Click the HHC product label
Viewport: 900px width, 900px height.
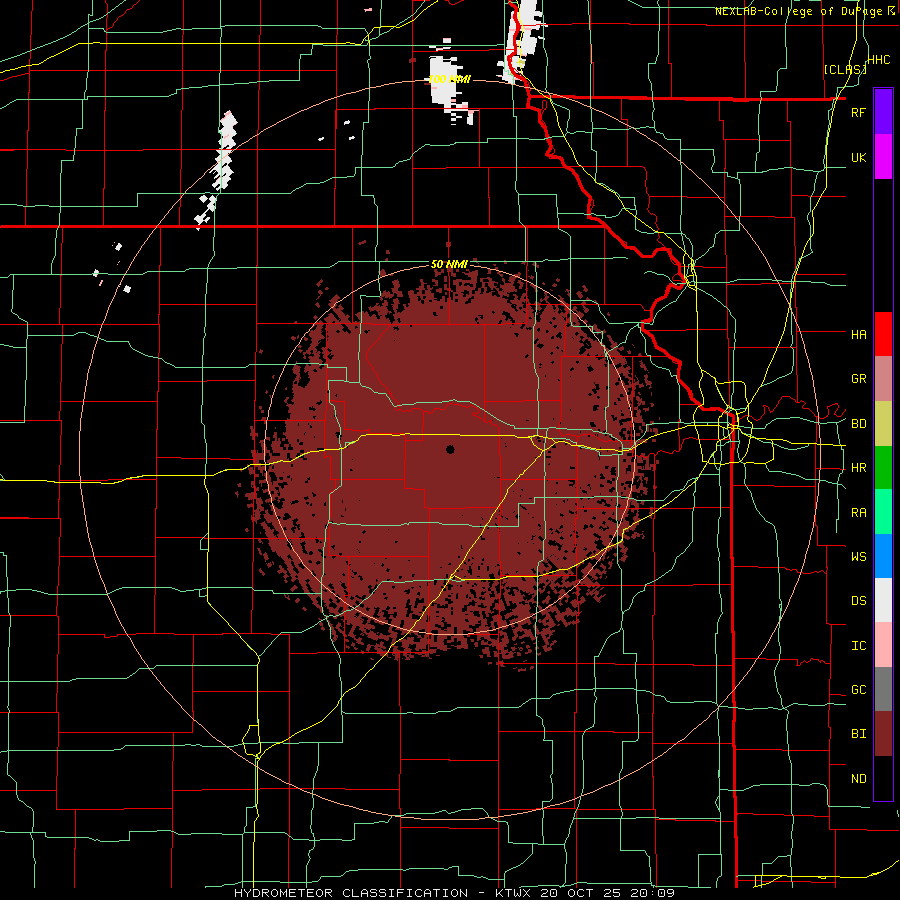point(879,60)
